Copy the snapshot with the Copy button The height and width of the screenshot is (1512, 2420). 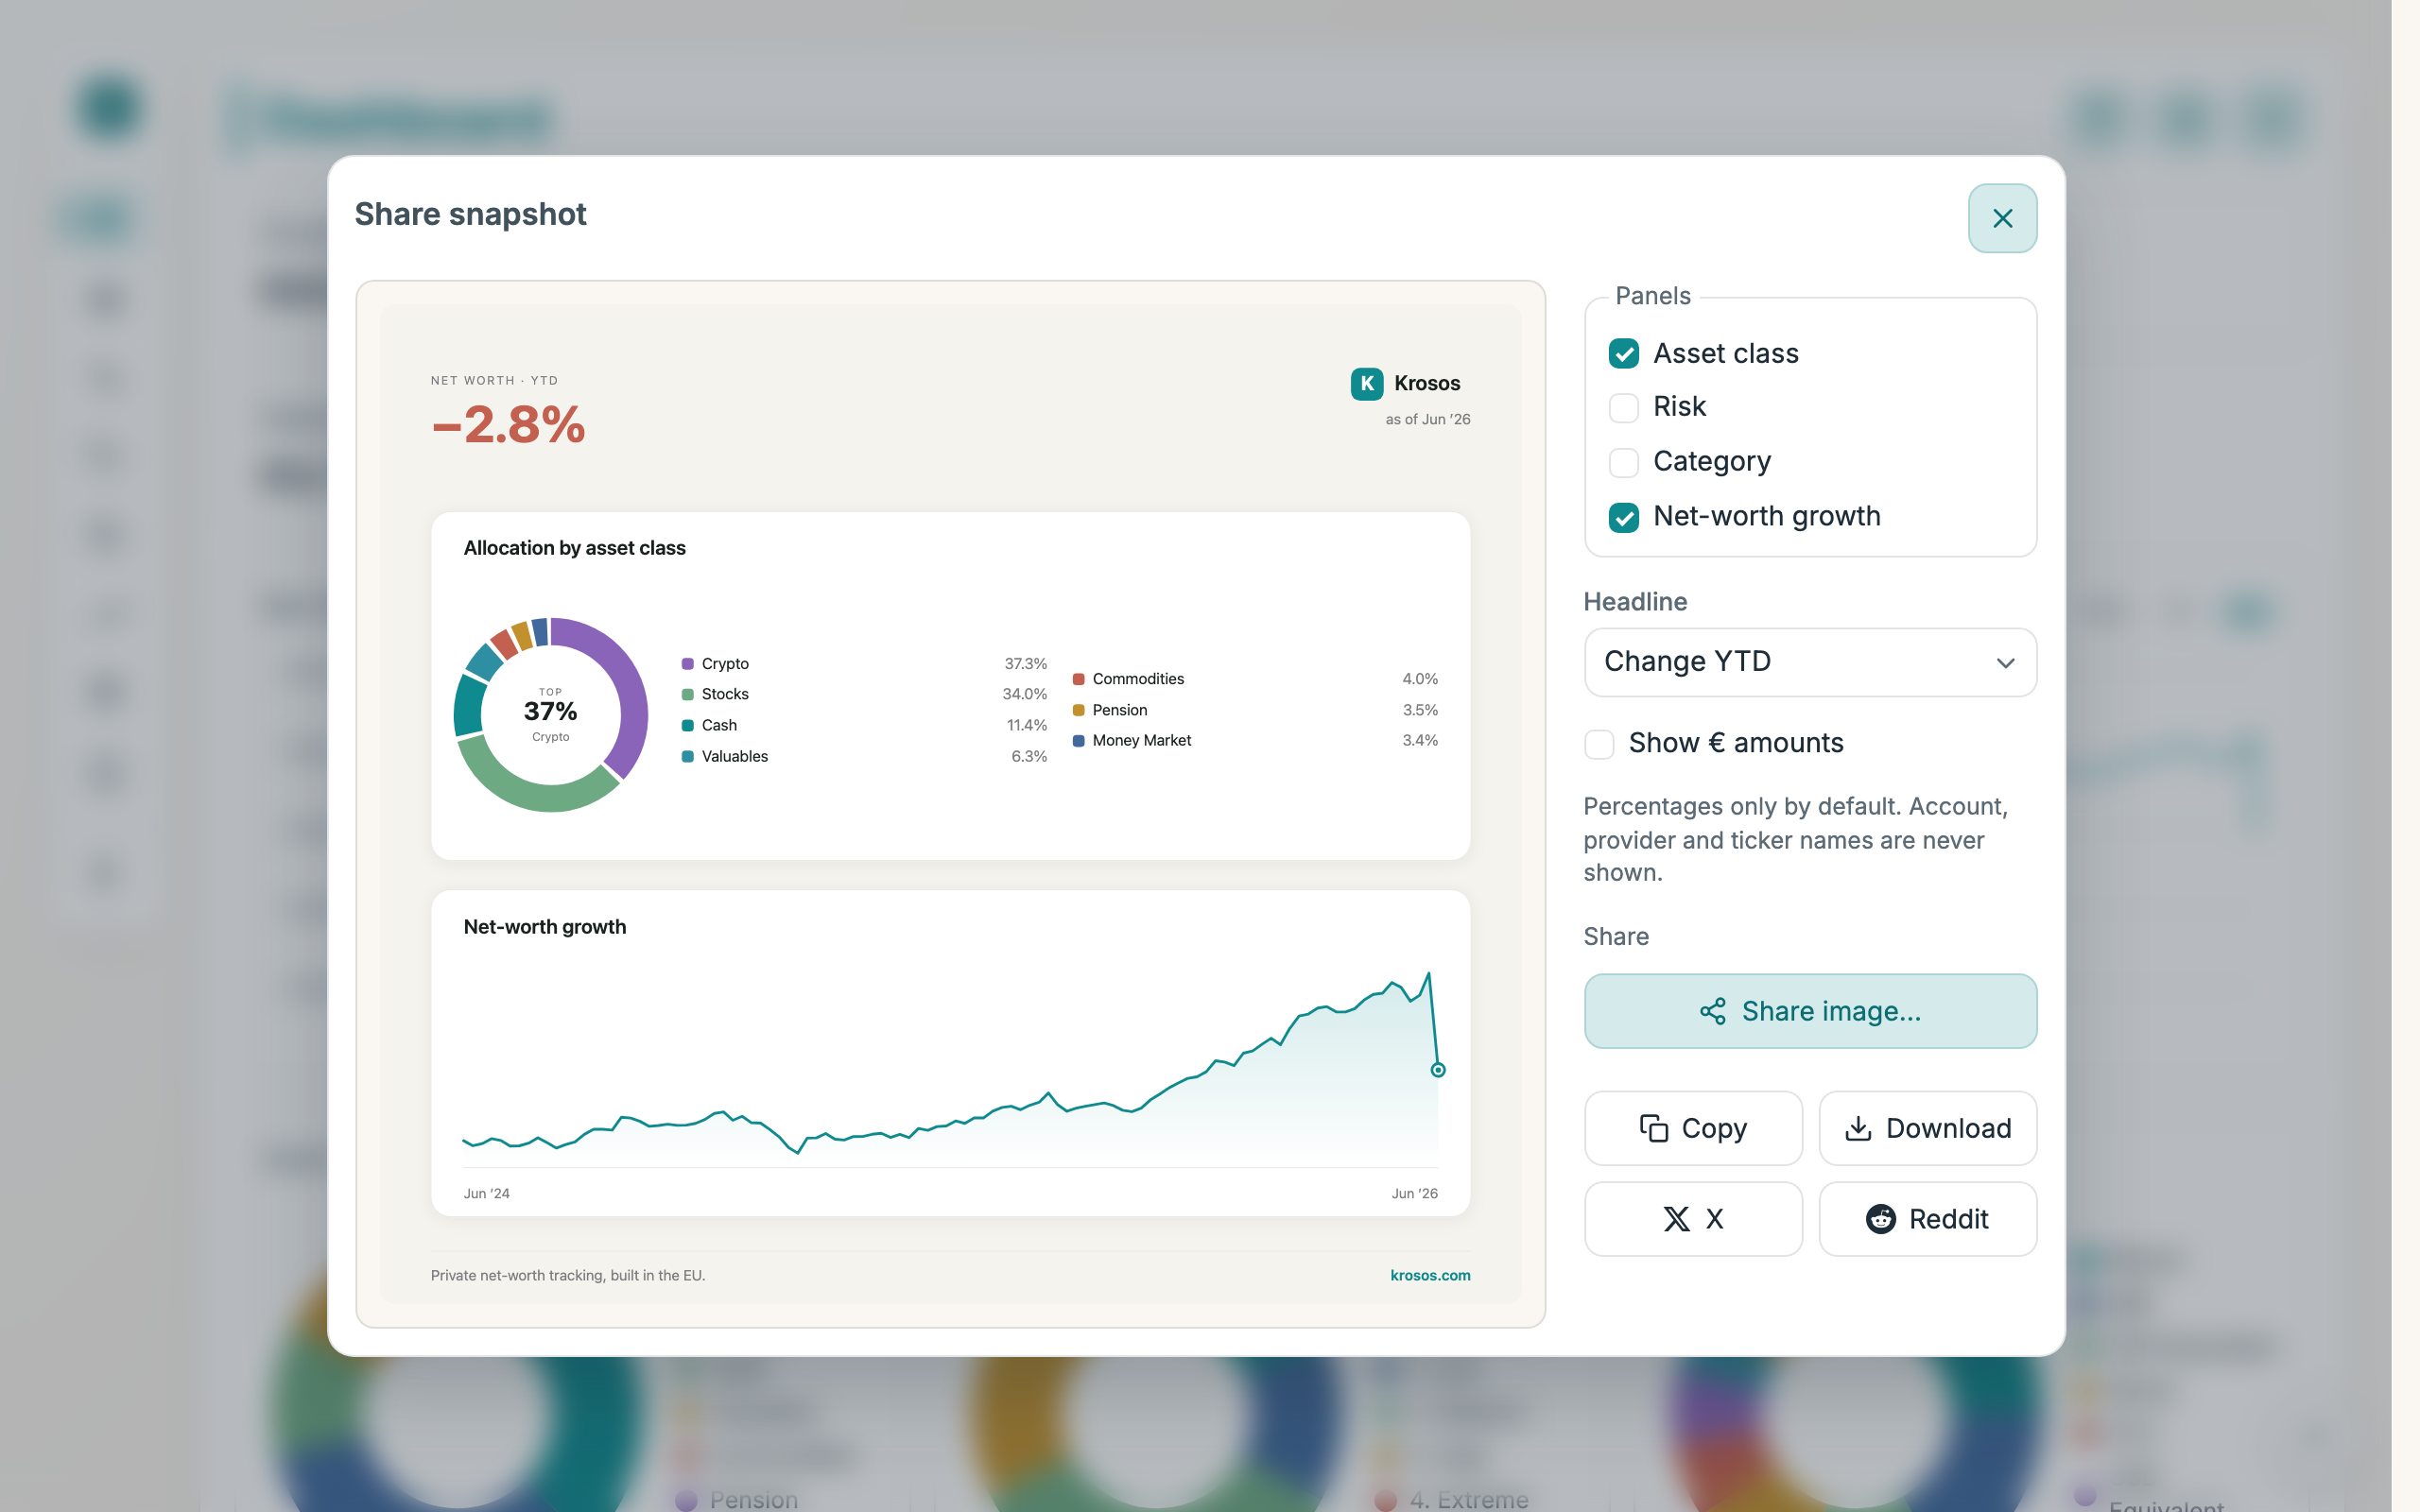(1693, 1128)
